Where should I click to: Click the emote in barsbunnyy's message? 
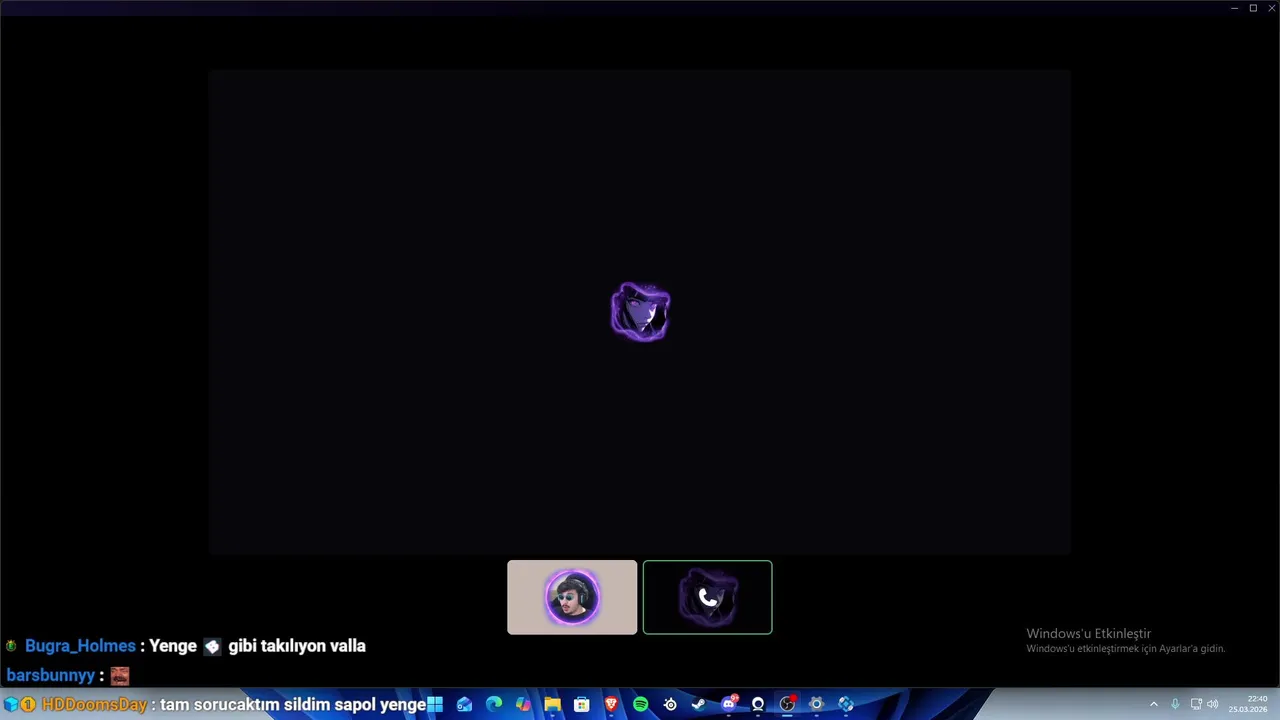coord(120,676)
